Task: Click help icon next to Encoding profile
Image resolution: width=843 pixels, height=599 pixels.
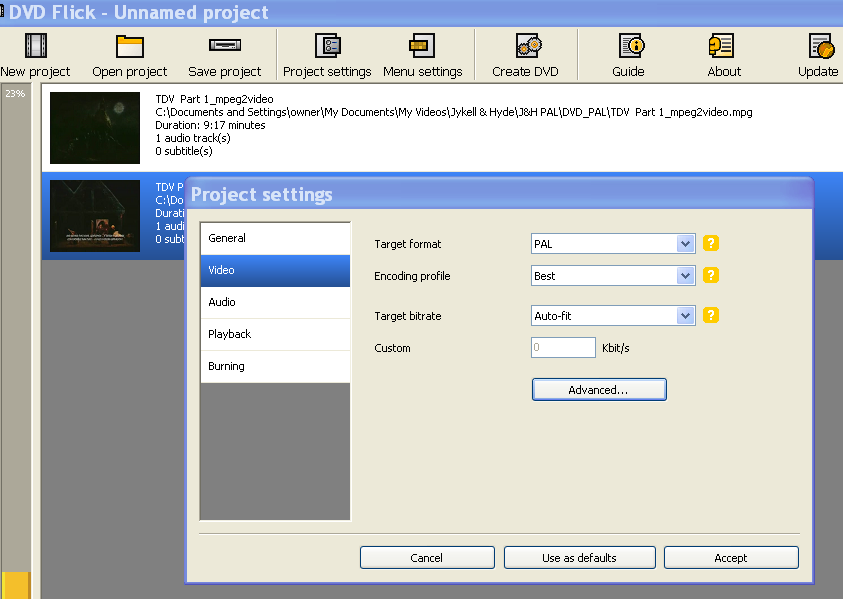Action: (711, 275)
